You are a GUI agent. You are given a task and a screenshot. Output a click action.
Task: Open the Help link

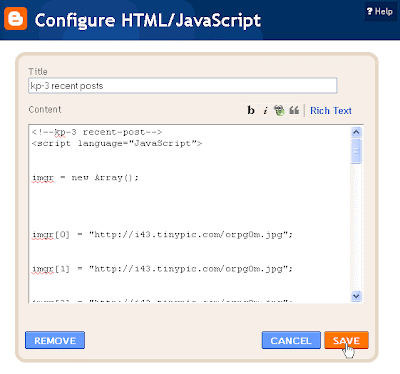[x=380, y=12]
